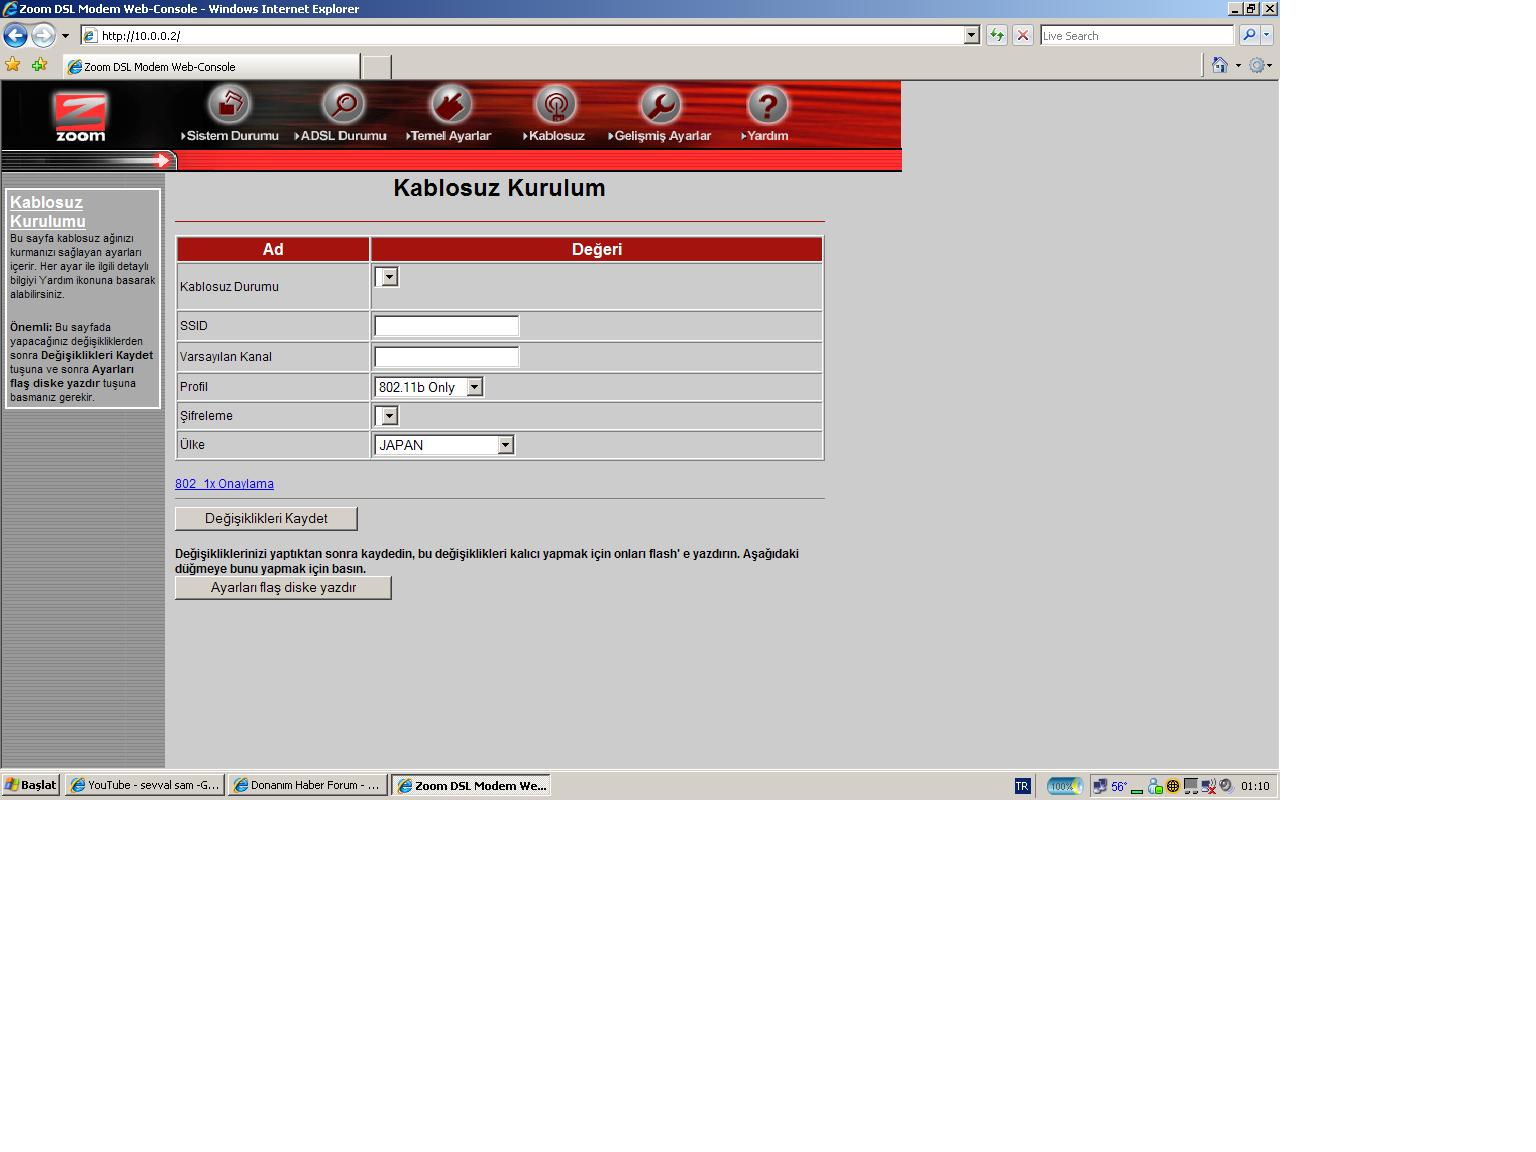Click the refresh button beside the address bar
1536x1152 pixels.
pos(997,35)
